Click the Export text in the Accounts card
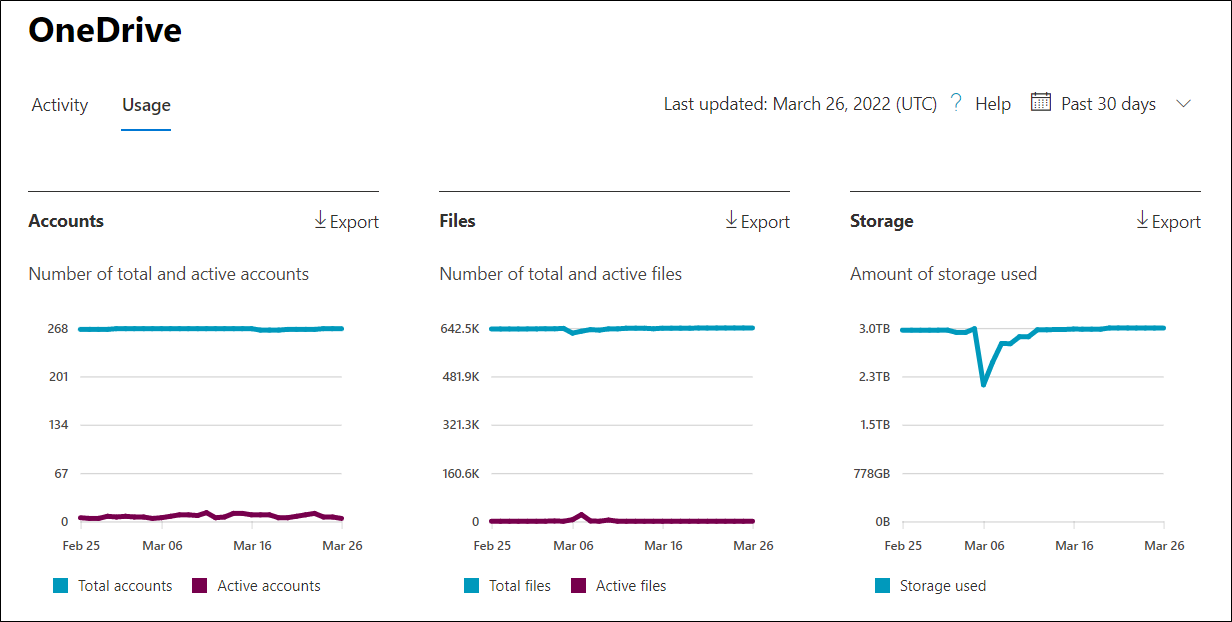1232x622 pixels. (354, 222)
